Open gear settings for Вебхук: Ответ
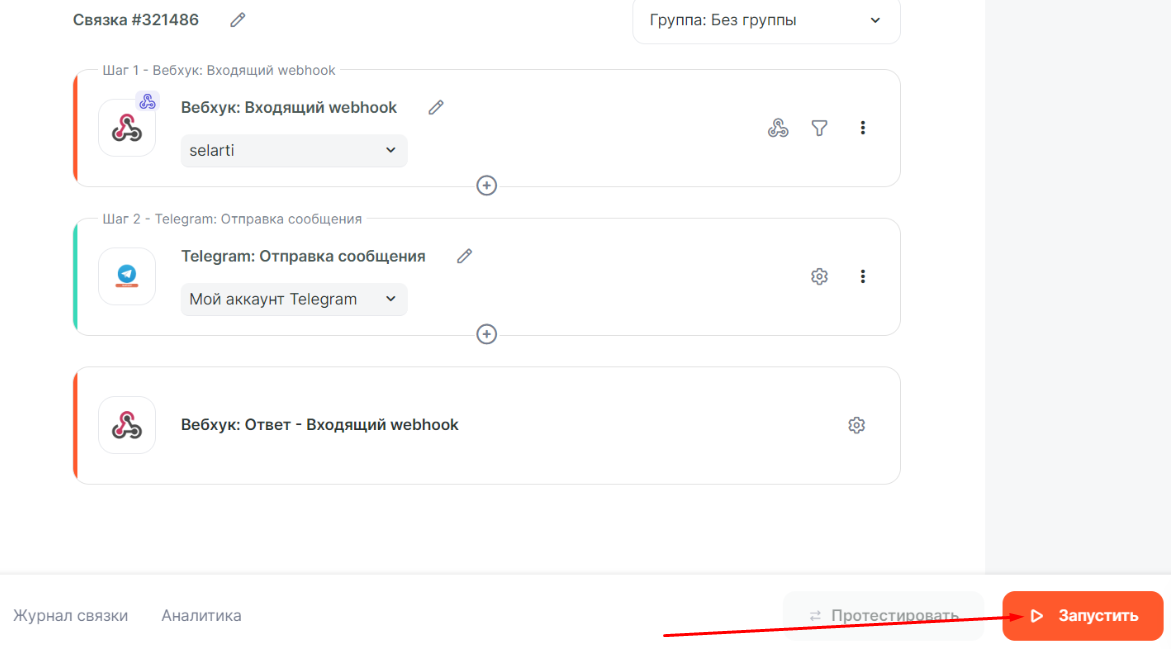Screen dimensions: 1171x649 (x=856, y=425)
